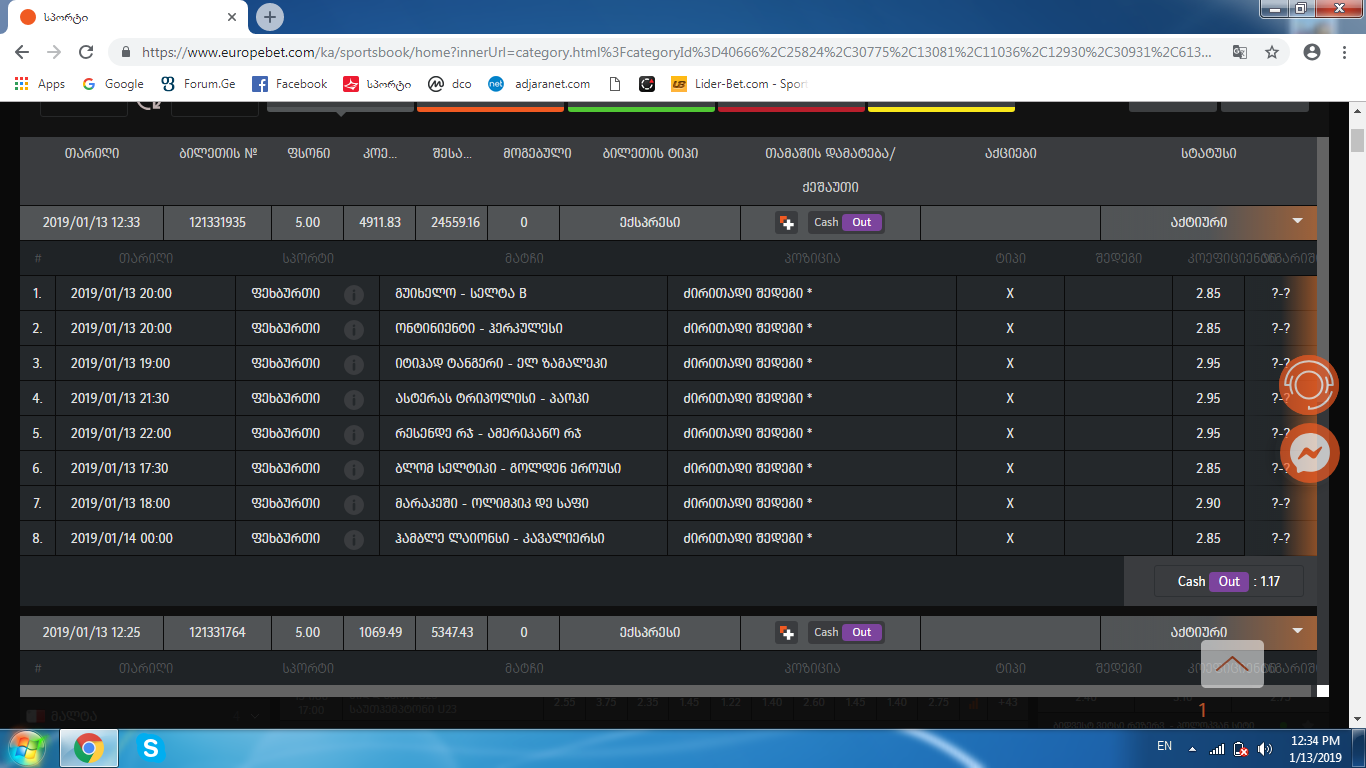
Task: Click the ticket date 2019/01/13 12:25
Action: [x=92, y=633]
